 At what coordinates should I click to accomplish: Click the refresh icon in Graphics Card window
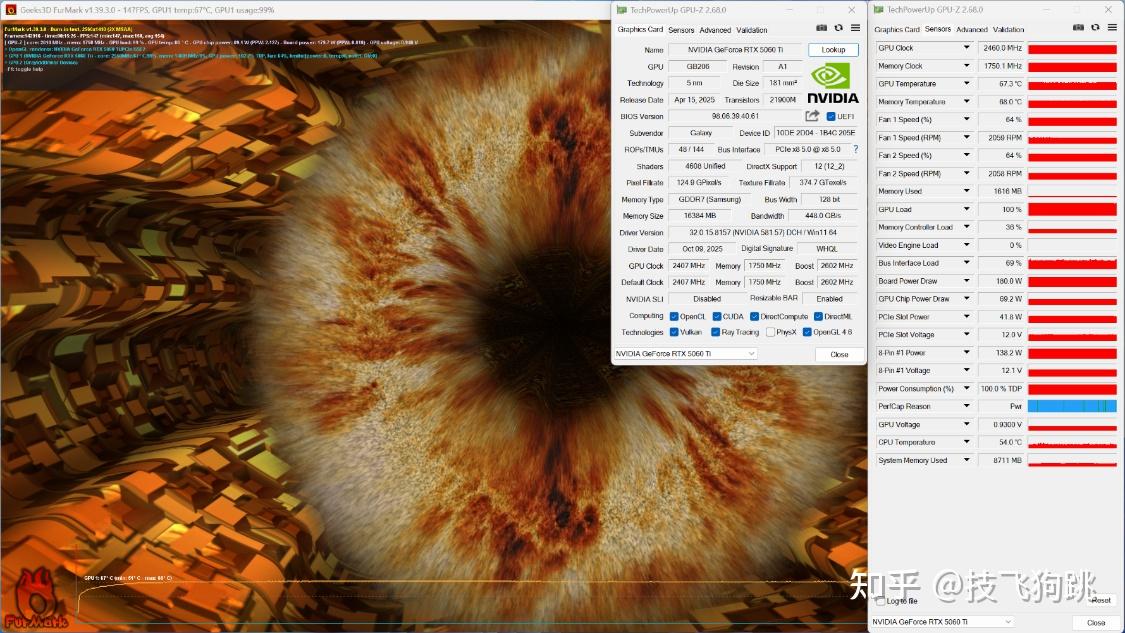838,28
